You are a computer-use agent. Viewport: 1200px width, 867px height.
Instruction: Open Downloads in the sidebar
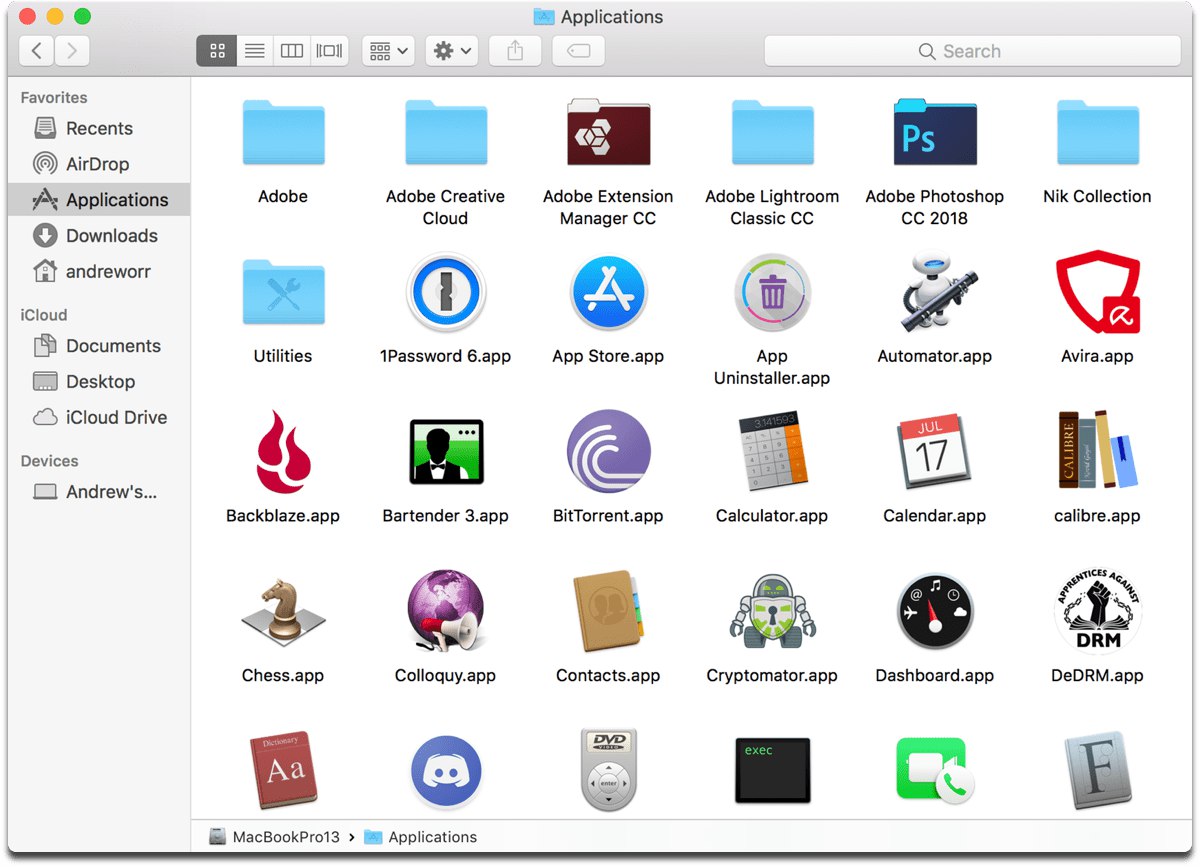99,236
